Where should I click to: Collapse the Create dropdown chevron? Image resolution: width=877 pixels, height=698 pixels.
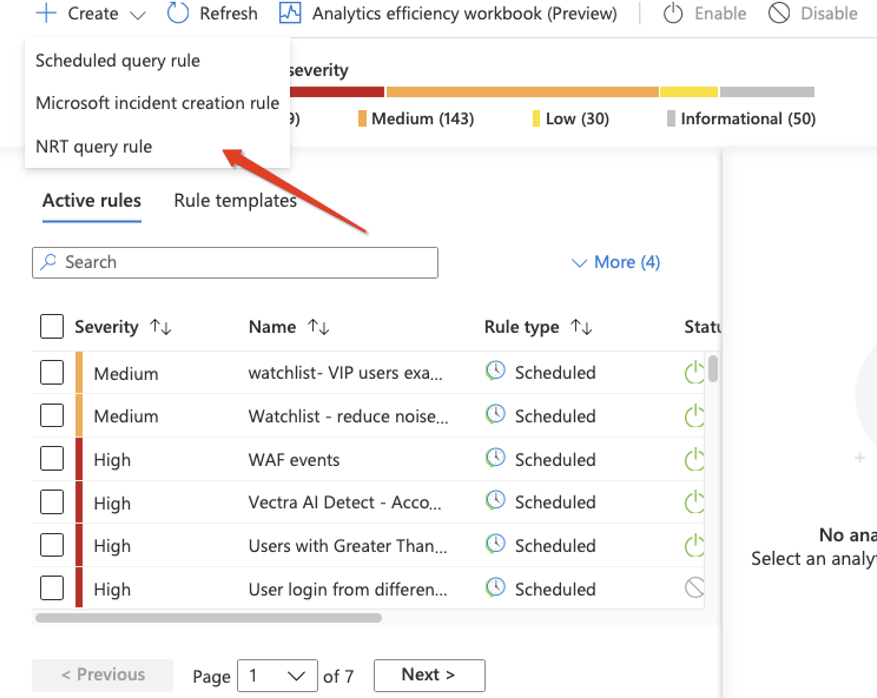point(138,15)
